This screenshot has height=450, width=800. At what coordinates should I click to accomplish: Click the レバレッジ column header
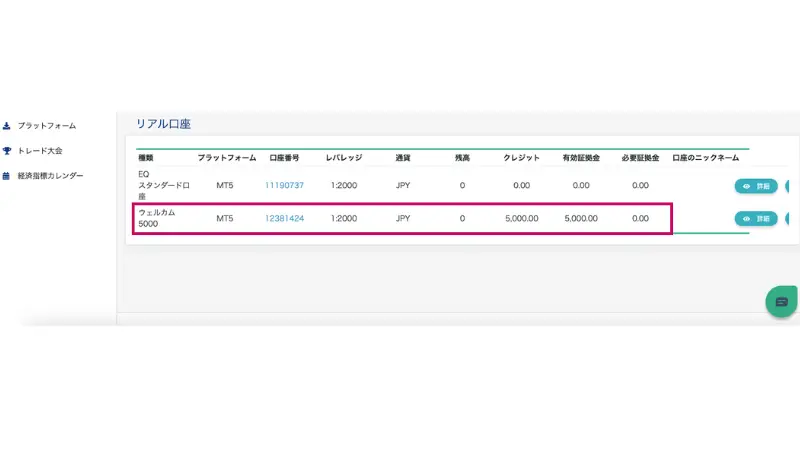pyautogui.click(x=344, y=158)
